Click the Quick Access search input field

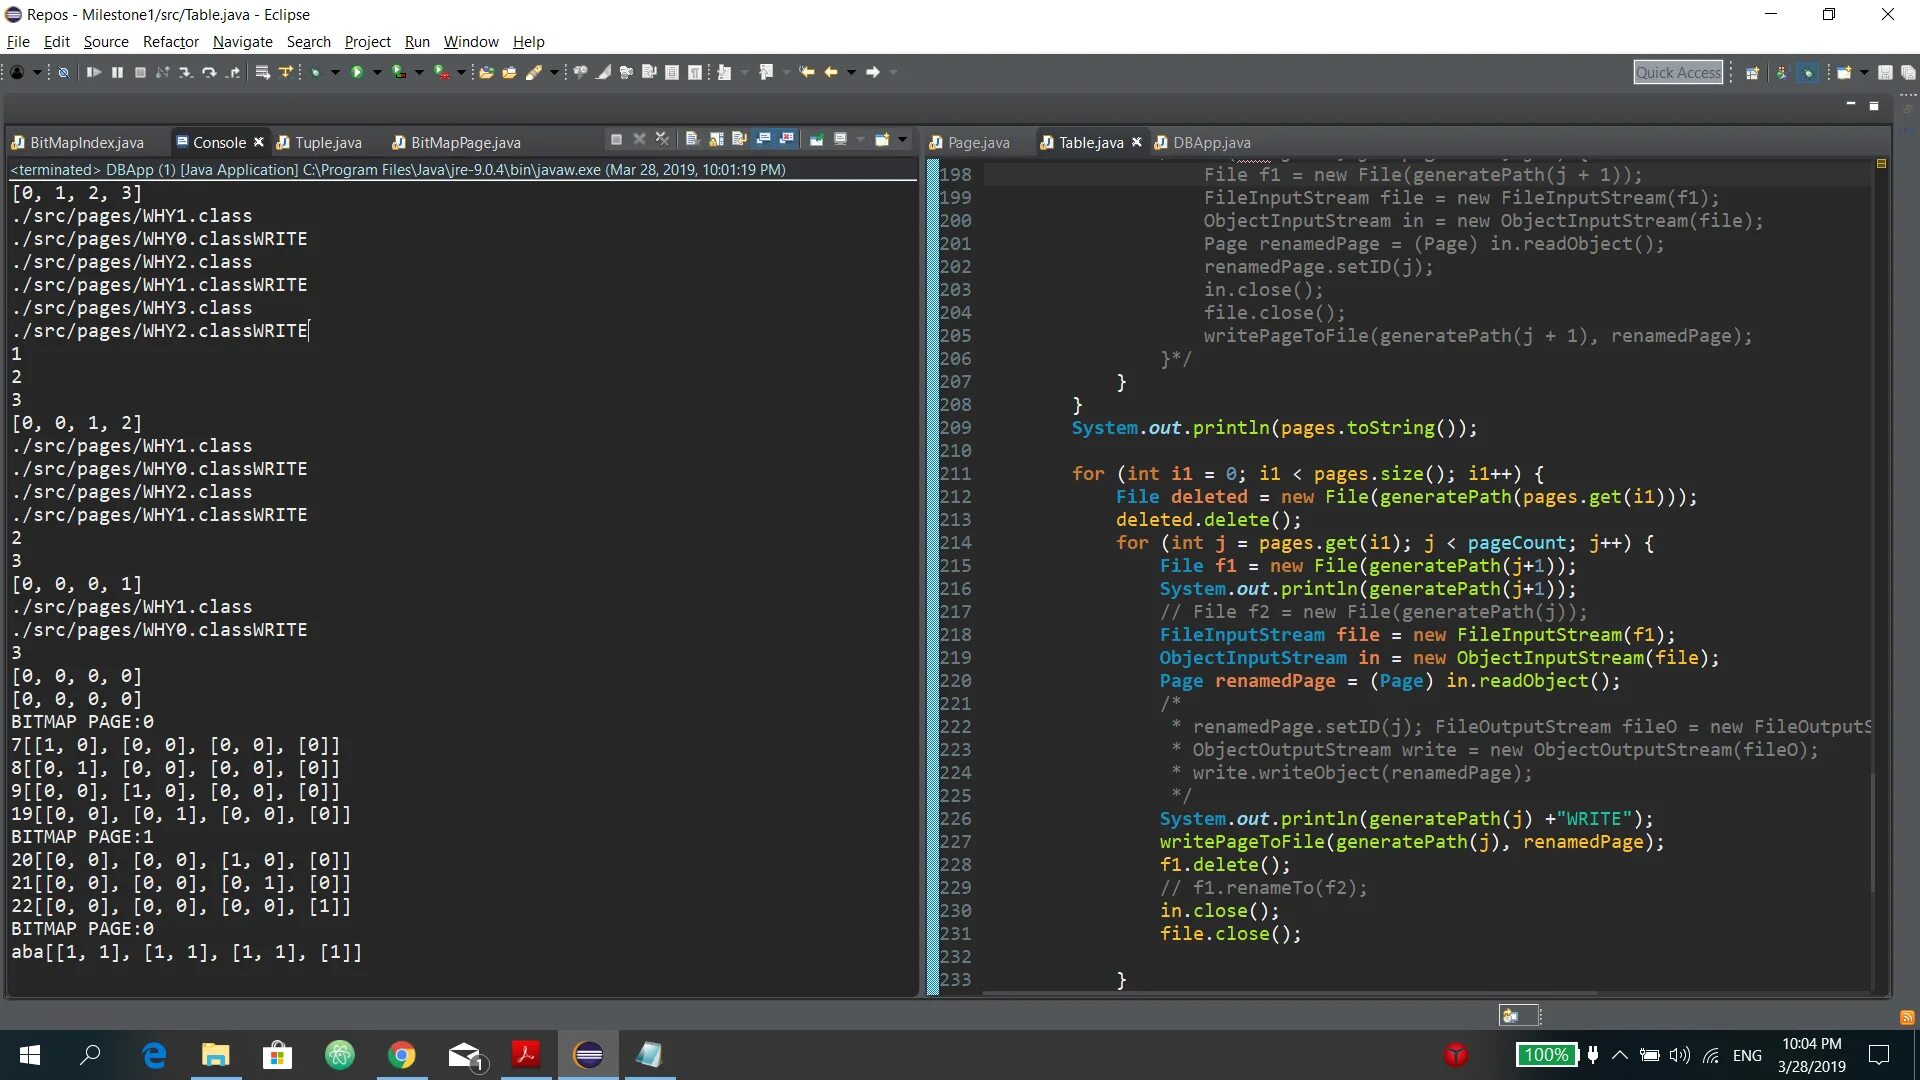(x=1680, y=71)
